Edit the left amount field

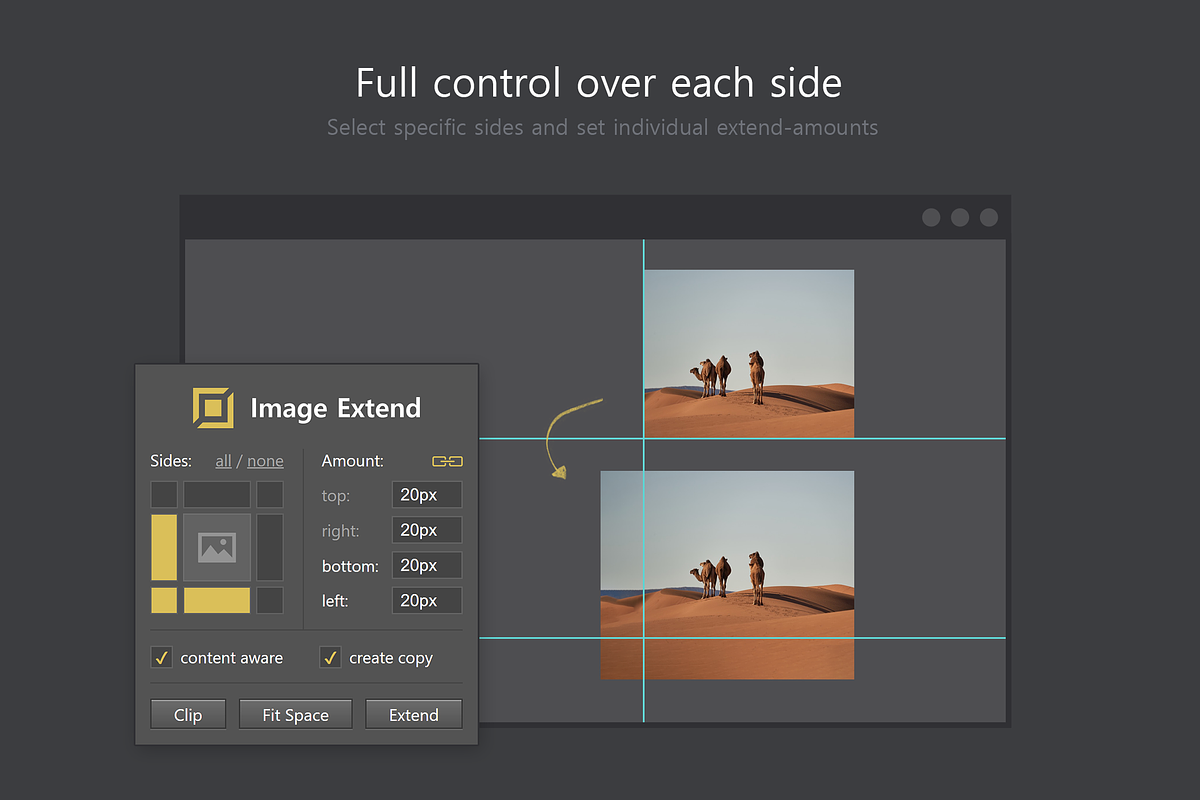tap(427, 600)
